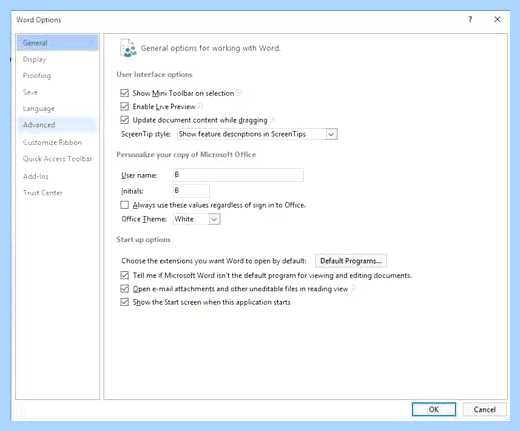This screenshot has width=520, height=431.
Task: Open the Trust Center category
Action: point(58,193)
